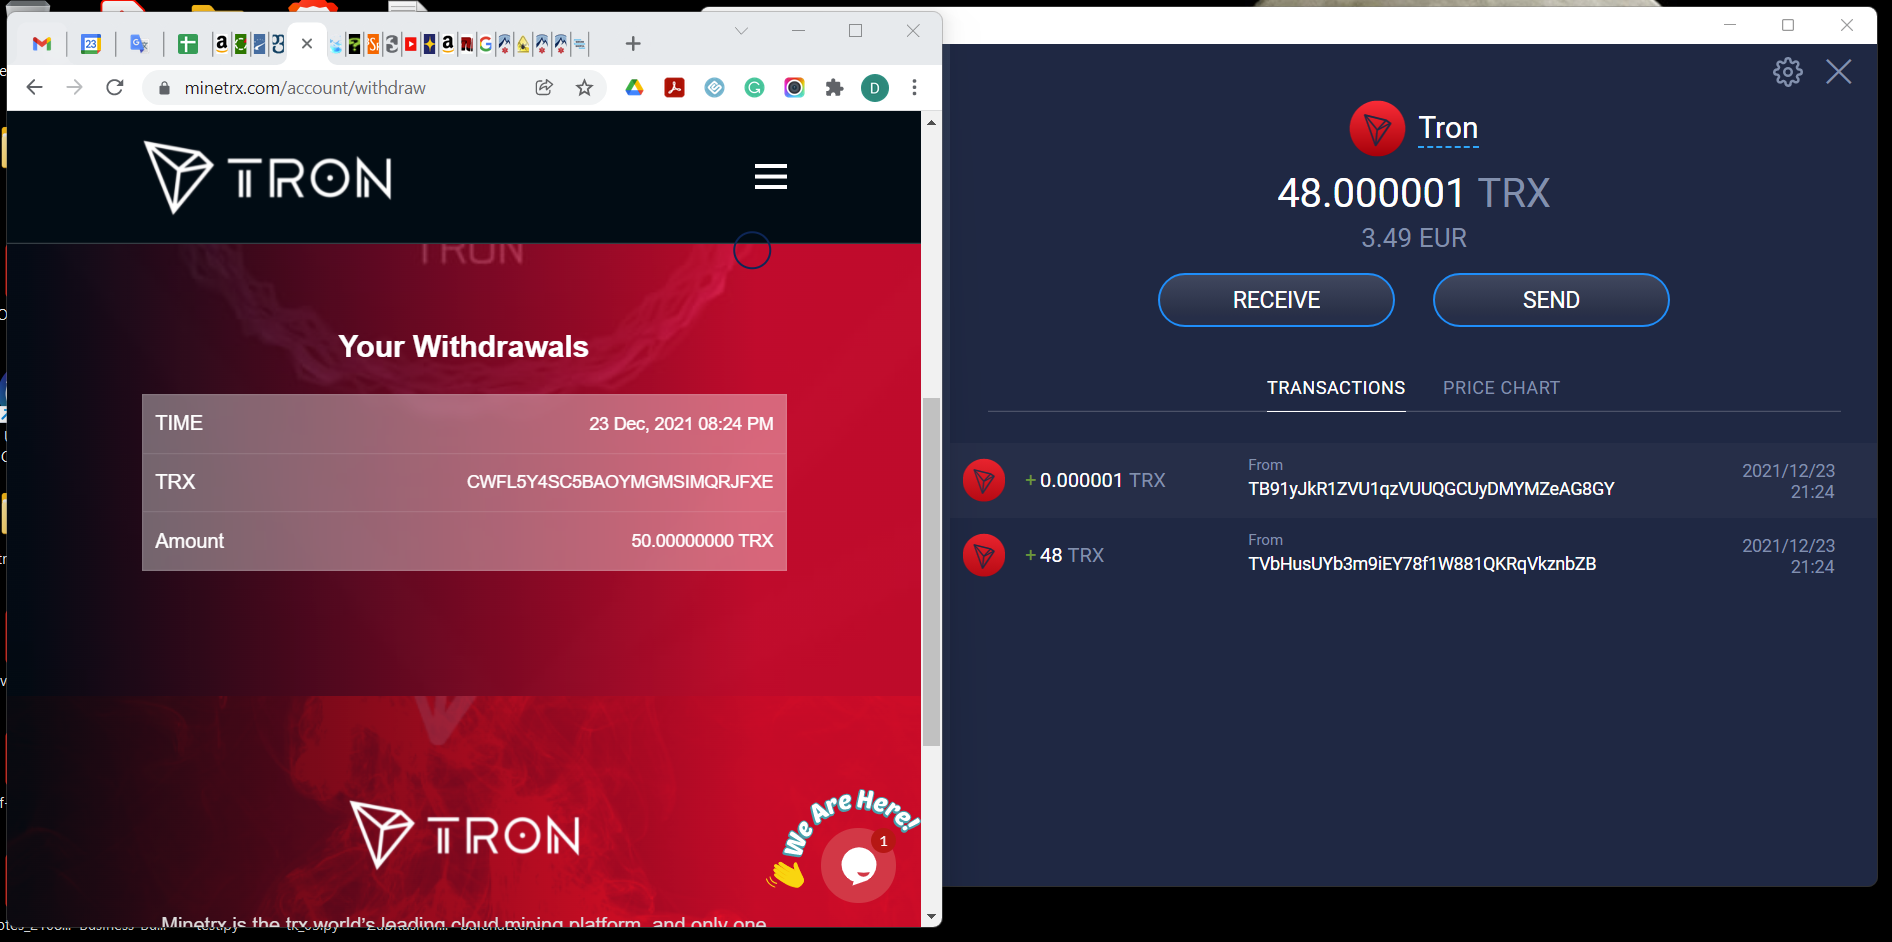Switch to PRICE CHART tab
Screen dimensions: 1892x942
point(1501,388)
